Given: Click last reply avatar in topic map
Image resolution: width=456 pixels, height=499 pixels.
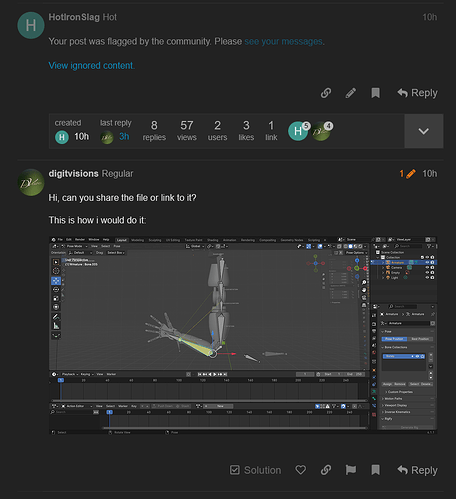Looking at the screenshot, I should click(x=107, y=137).
